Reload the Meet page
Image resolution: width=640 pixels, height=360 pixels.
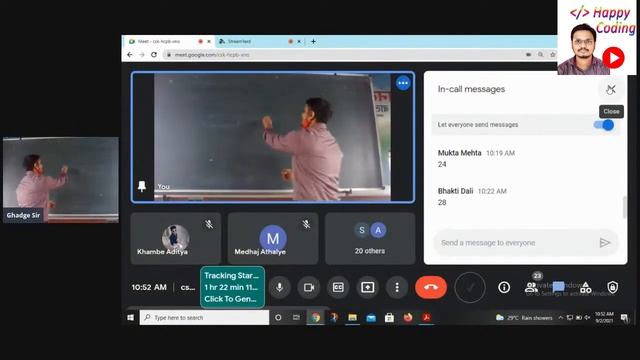154,54
